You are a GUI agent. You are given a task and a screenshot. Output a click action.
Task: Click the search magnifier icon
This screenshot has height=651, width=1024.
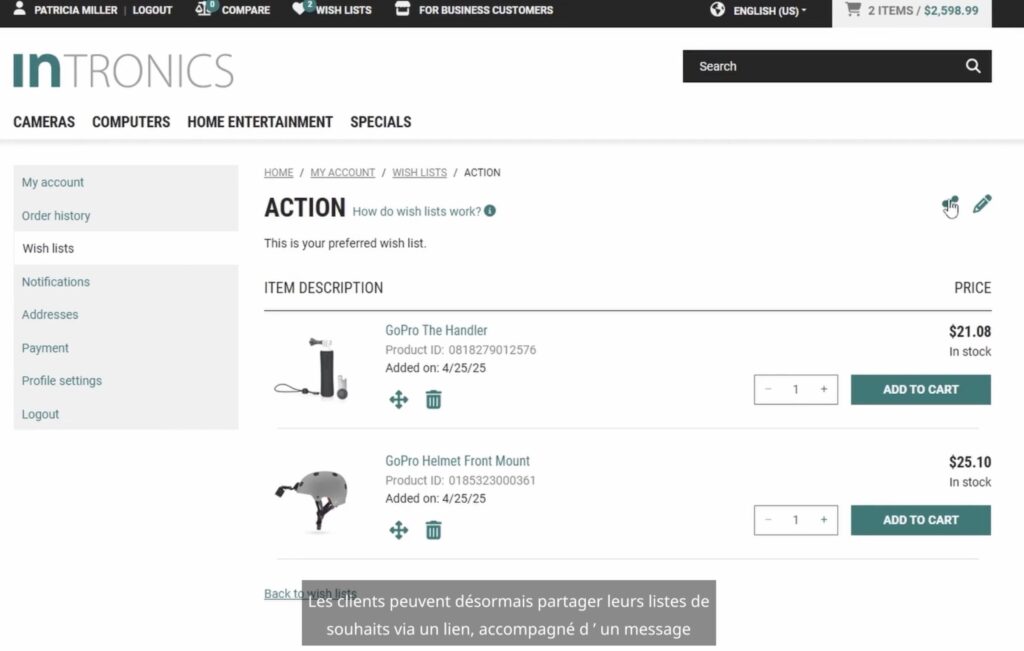pyautogui.click(x=972, y=66)
